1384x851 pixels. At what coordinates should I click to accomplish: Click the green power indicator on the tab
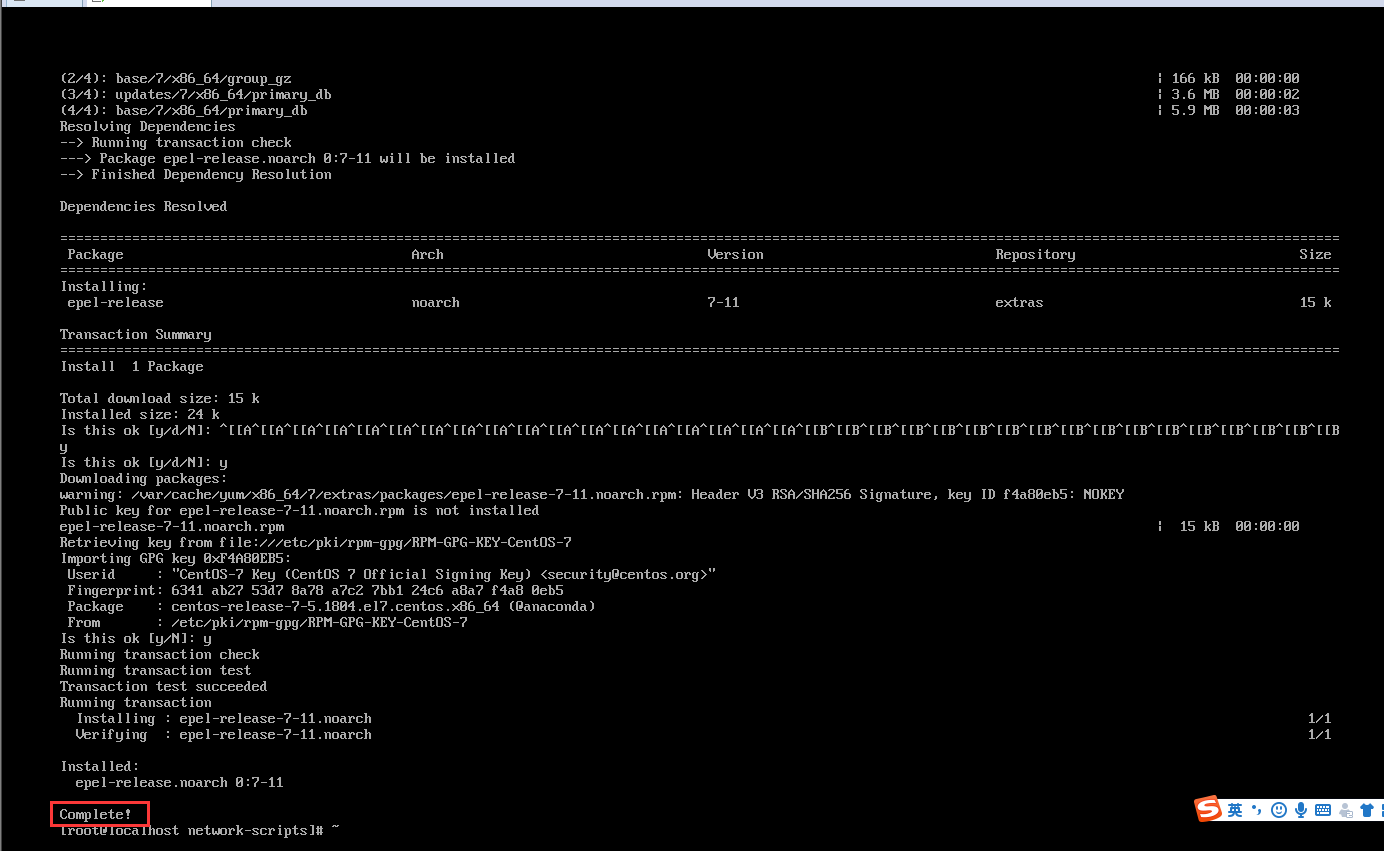[x=103, y=4]
